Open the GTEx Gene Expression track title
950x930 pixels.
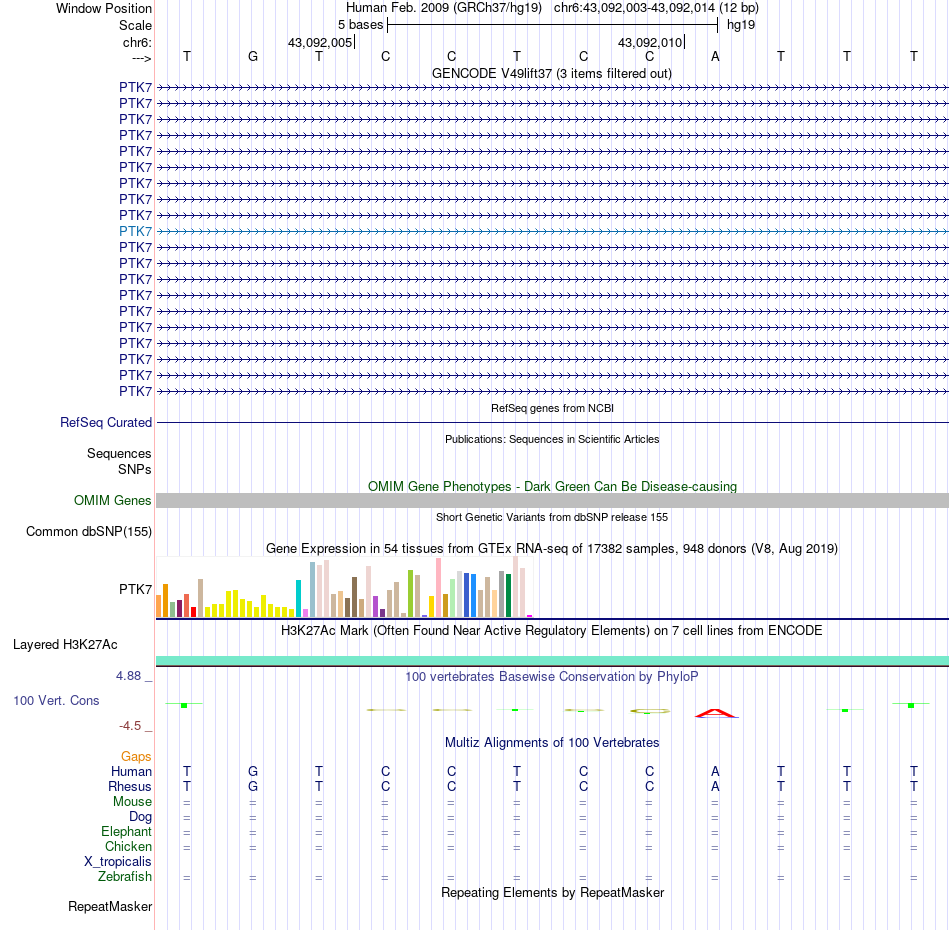click(x=552, y=548)
